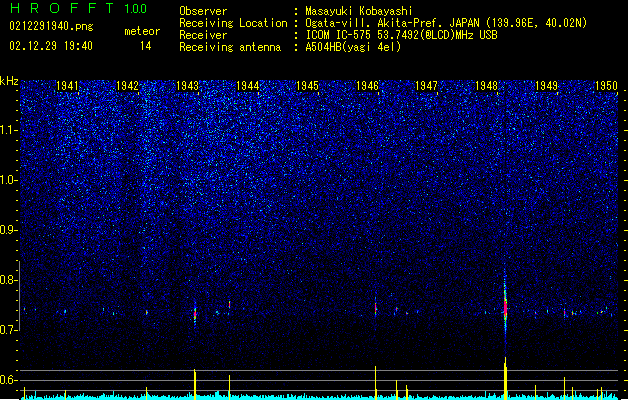The height and width of the screenshot is (400, 629).
Task: Select the 0.9 frequency axis label
Action: pyautogui.click(x=8, y=230)
